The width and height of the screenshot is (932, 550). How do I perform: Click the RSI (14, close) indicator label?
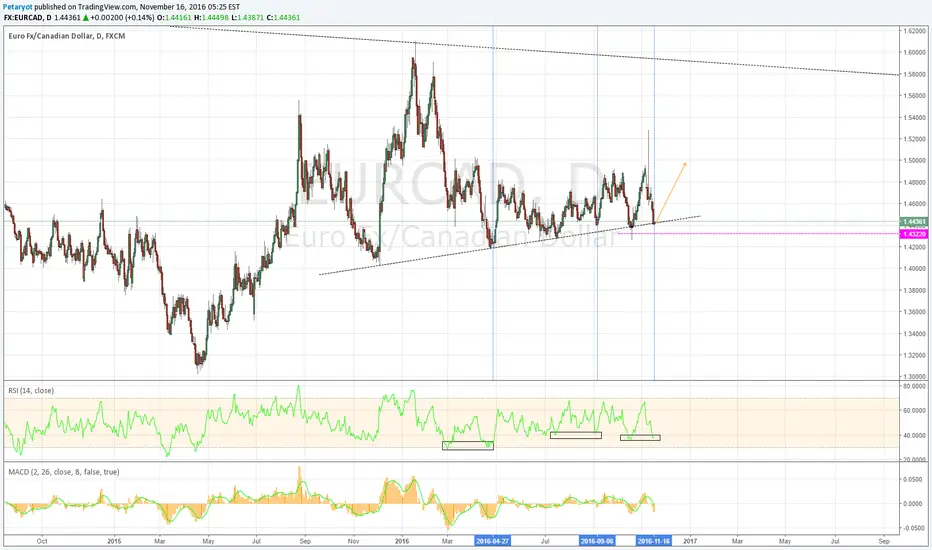[31, 391]
